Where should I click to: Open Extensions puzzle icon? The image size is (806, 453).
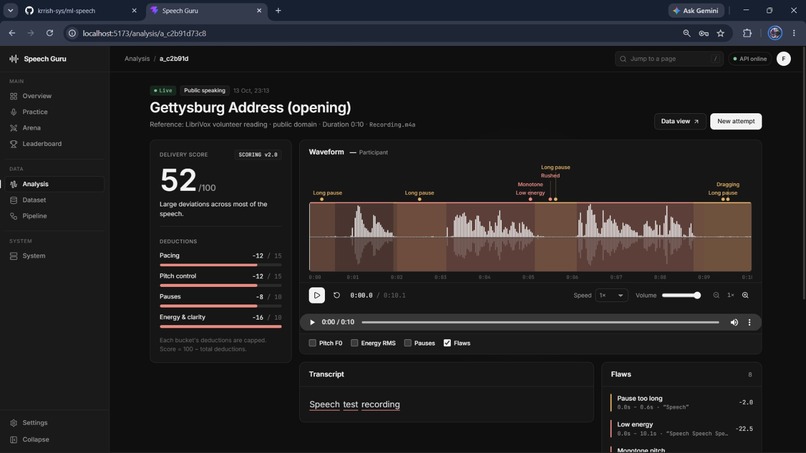[747, 33]
